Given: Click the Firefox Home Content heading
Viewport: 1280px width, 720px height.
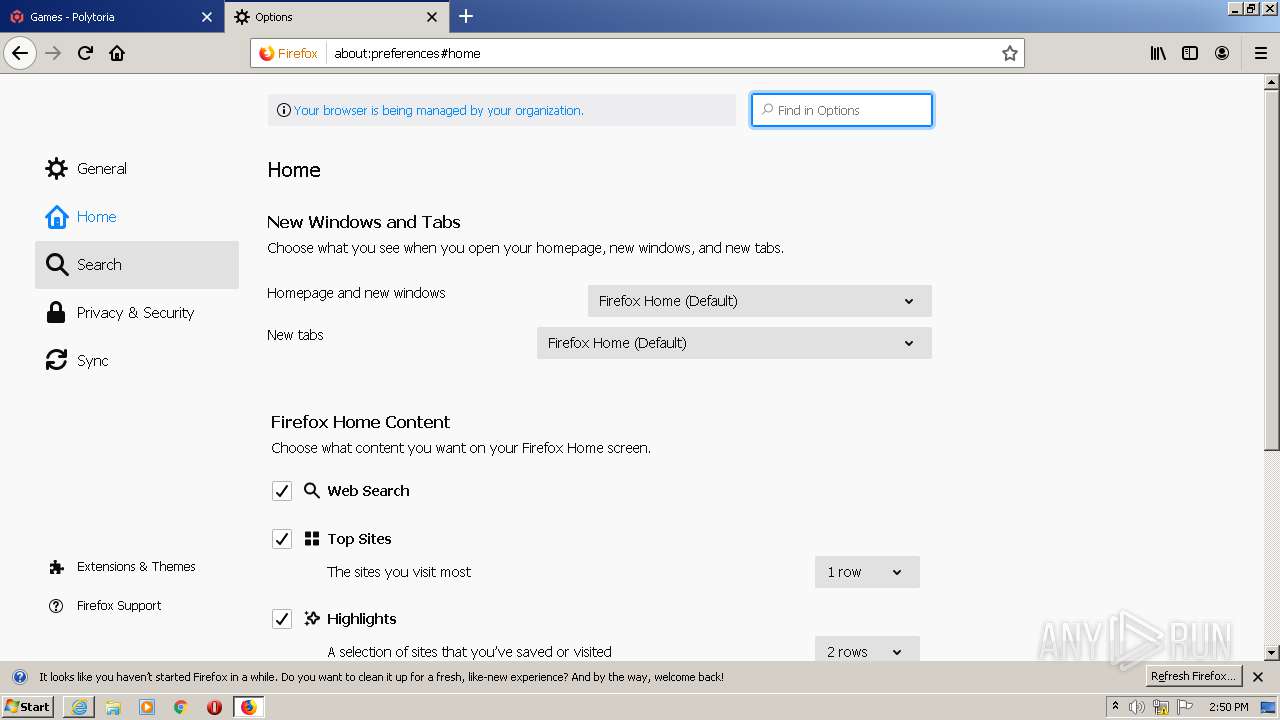Looking at the screenshot, I should coord(360,422).
